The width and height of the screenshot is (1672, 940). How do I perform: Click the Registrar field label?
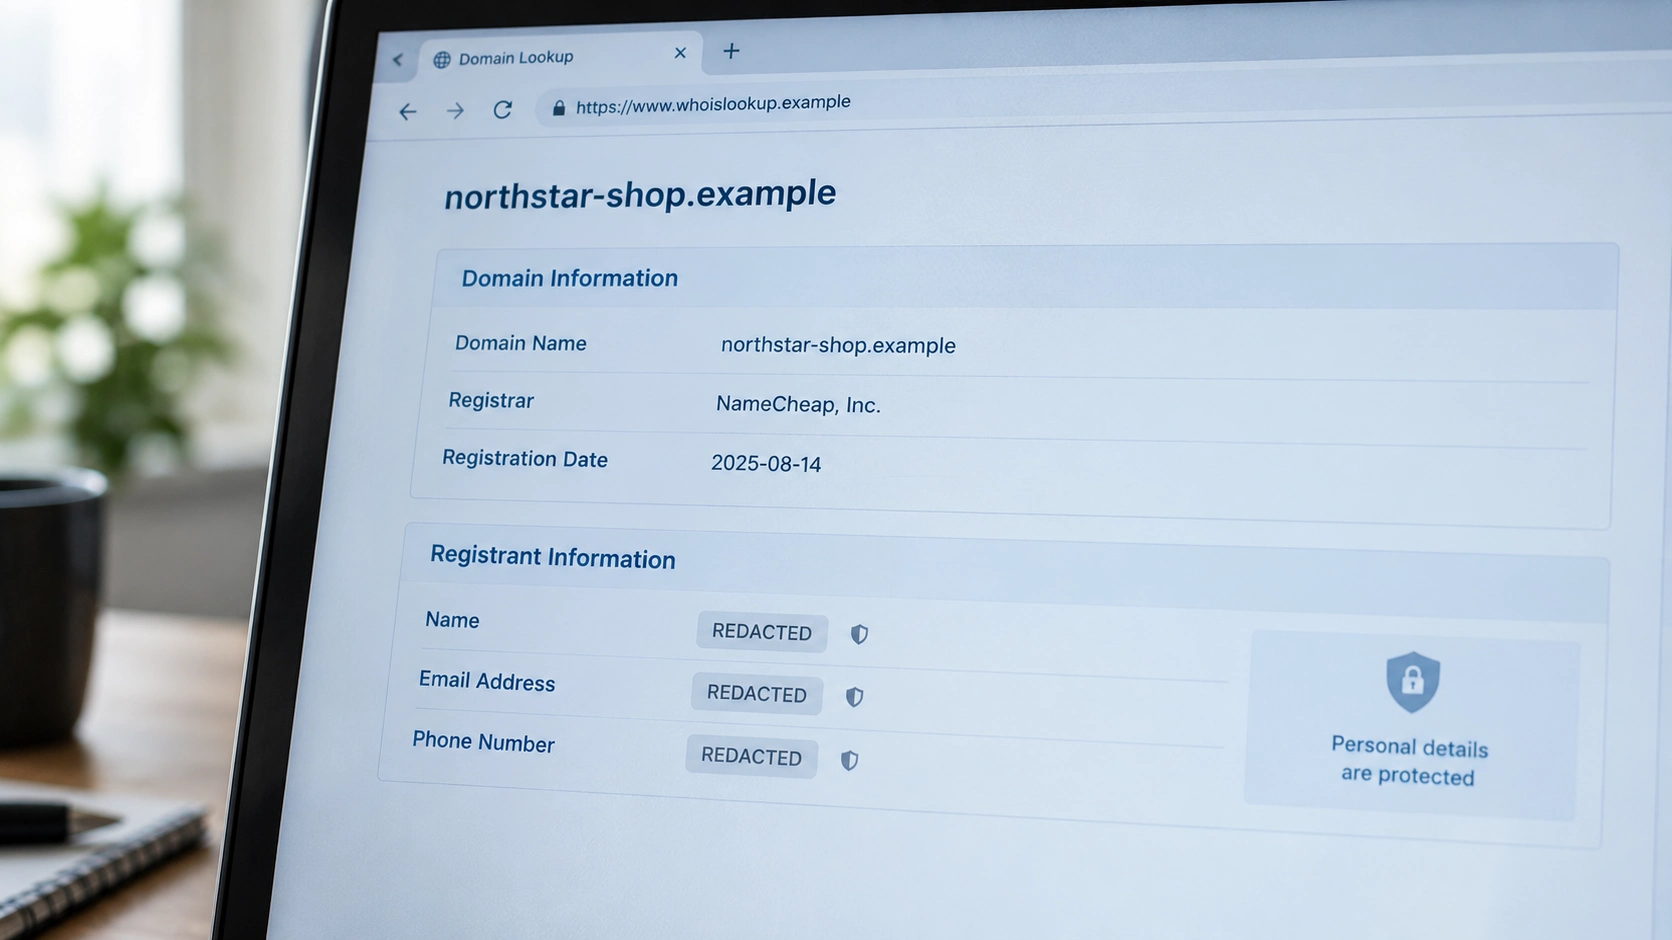coord(491,400)
